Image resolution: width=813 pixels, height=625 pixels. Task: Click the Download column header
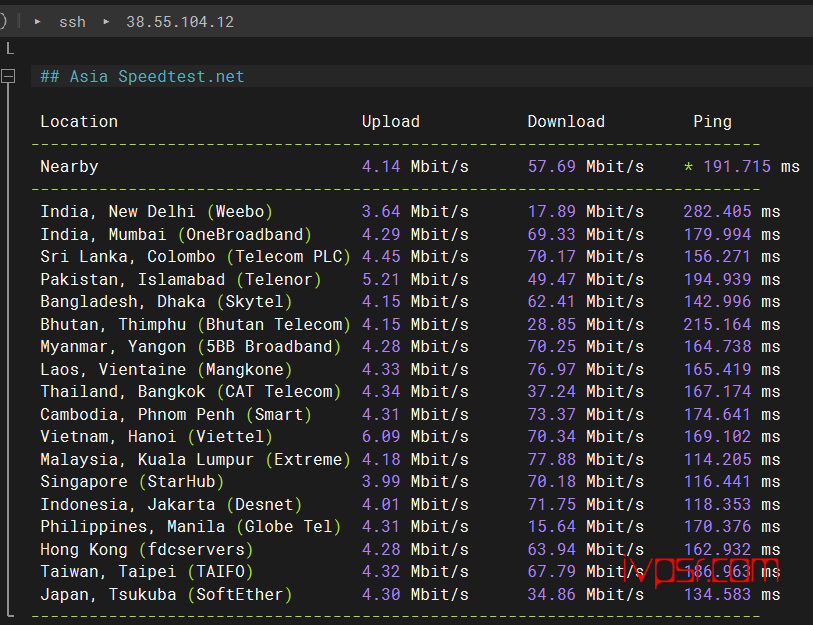click(566, 121)
